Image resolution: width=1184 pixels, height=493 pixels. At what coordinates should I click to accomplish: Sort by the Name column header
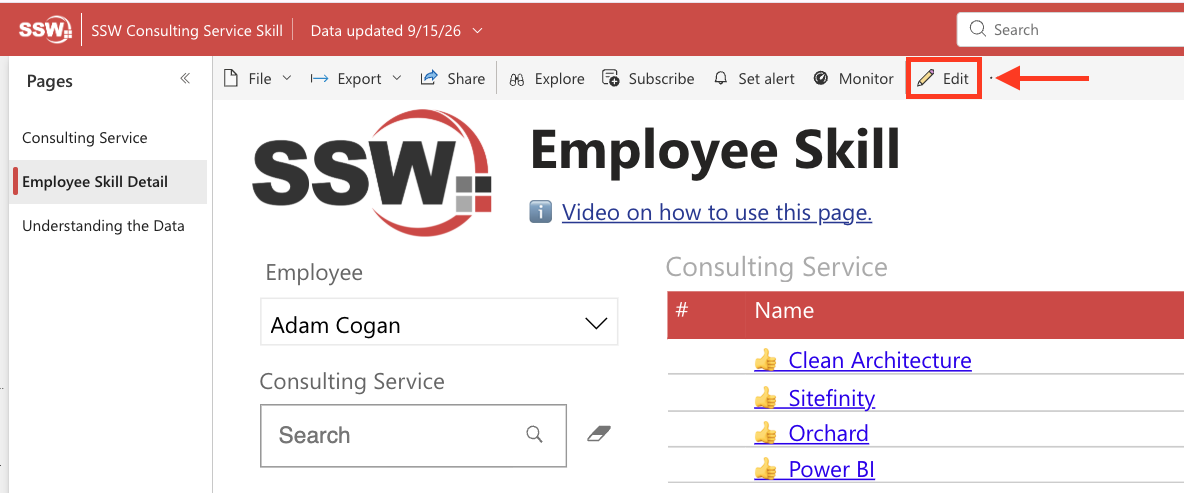pos(784,310)
